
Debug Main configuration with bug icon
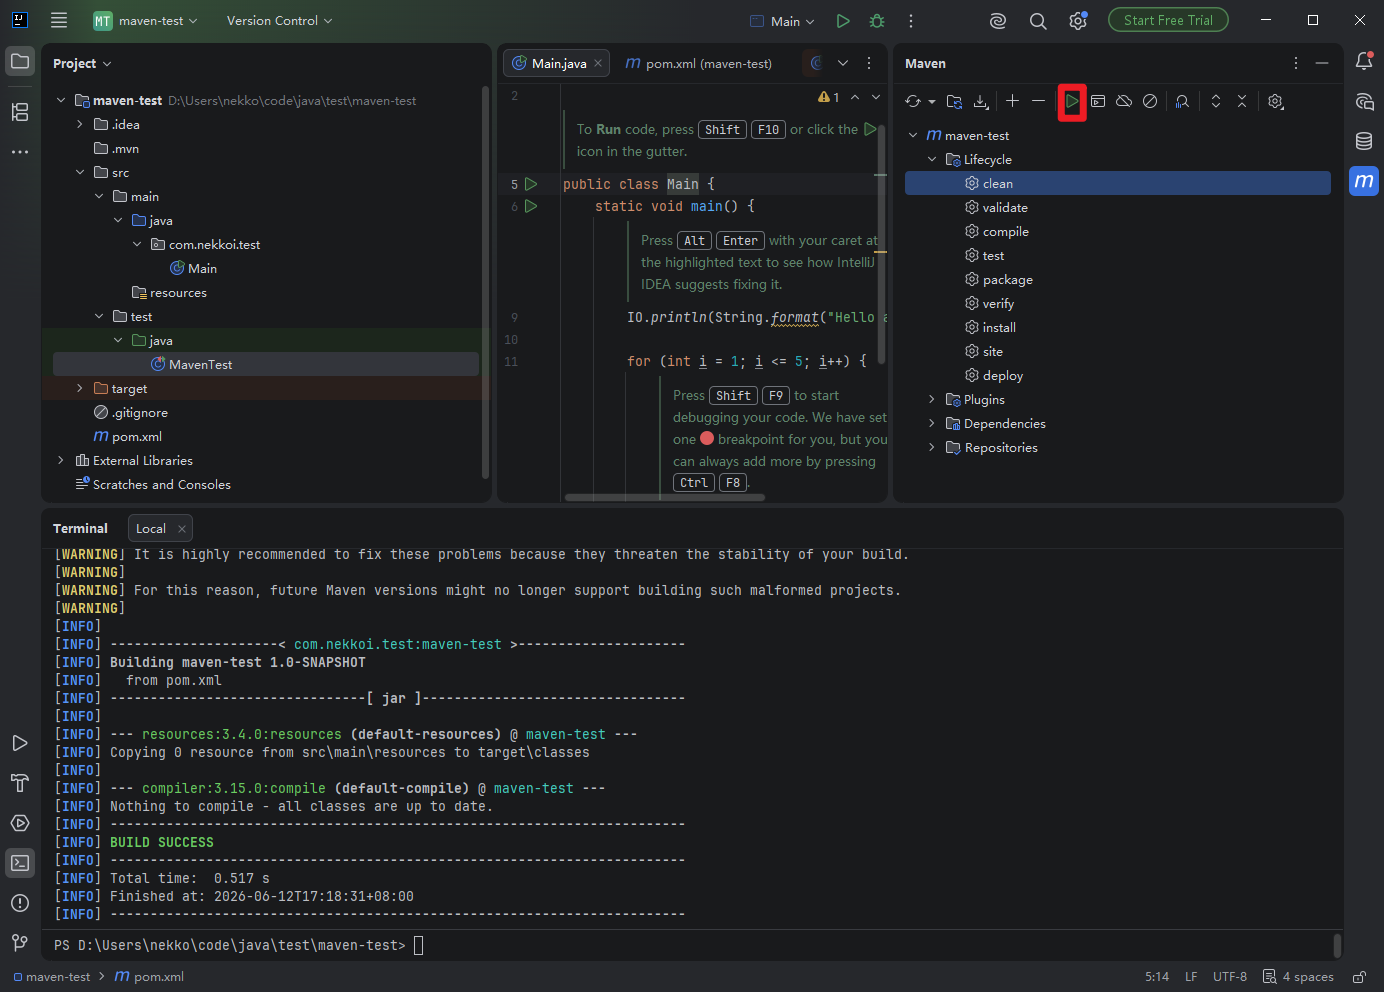[x=877, y=21]
